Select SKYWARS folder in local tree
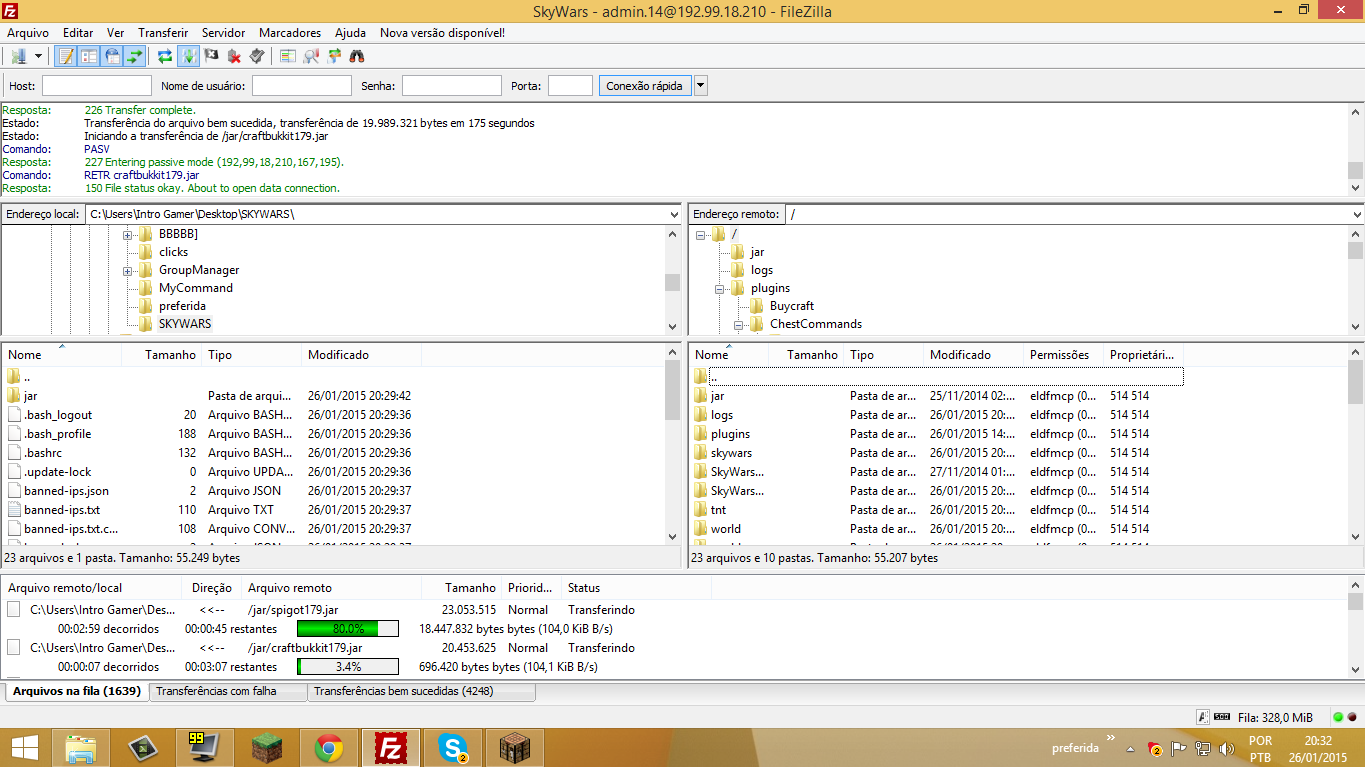 184,324
